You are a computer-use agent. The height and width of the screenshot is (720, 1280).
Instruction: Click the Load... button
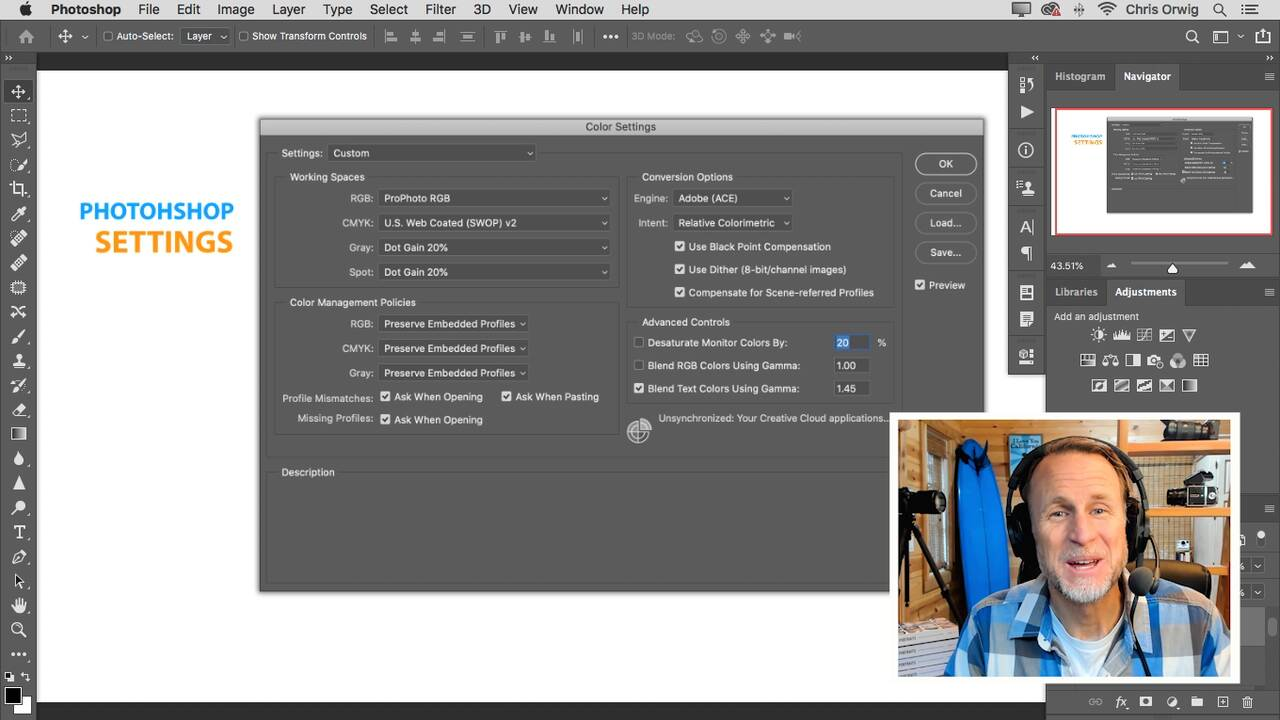click(x=945, y=223)
